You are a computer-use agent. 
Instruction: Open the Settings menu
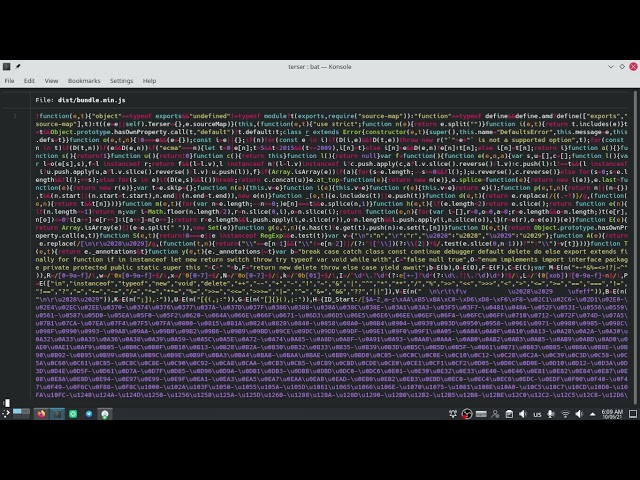click(x=122, y=81)
